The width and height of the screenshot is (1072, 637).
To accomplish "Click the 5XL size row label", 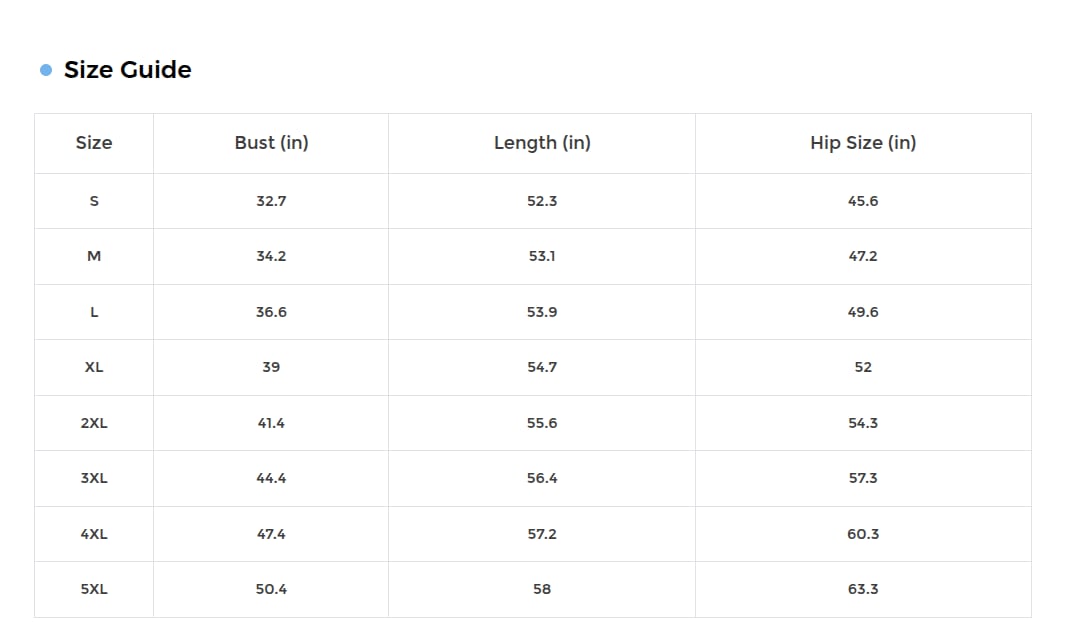I will 94,589.
